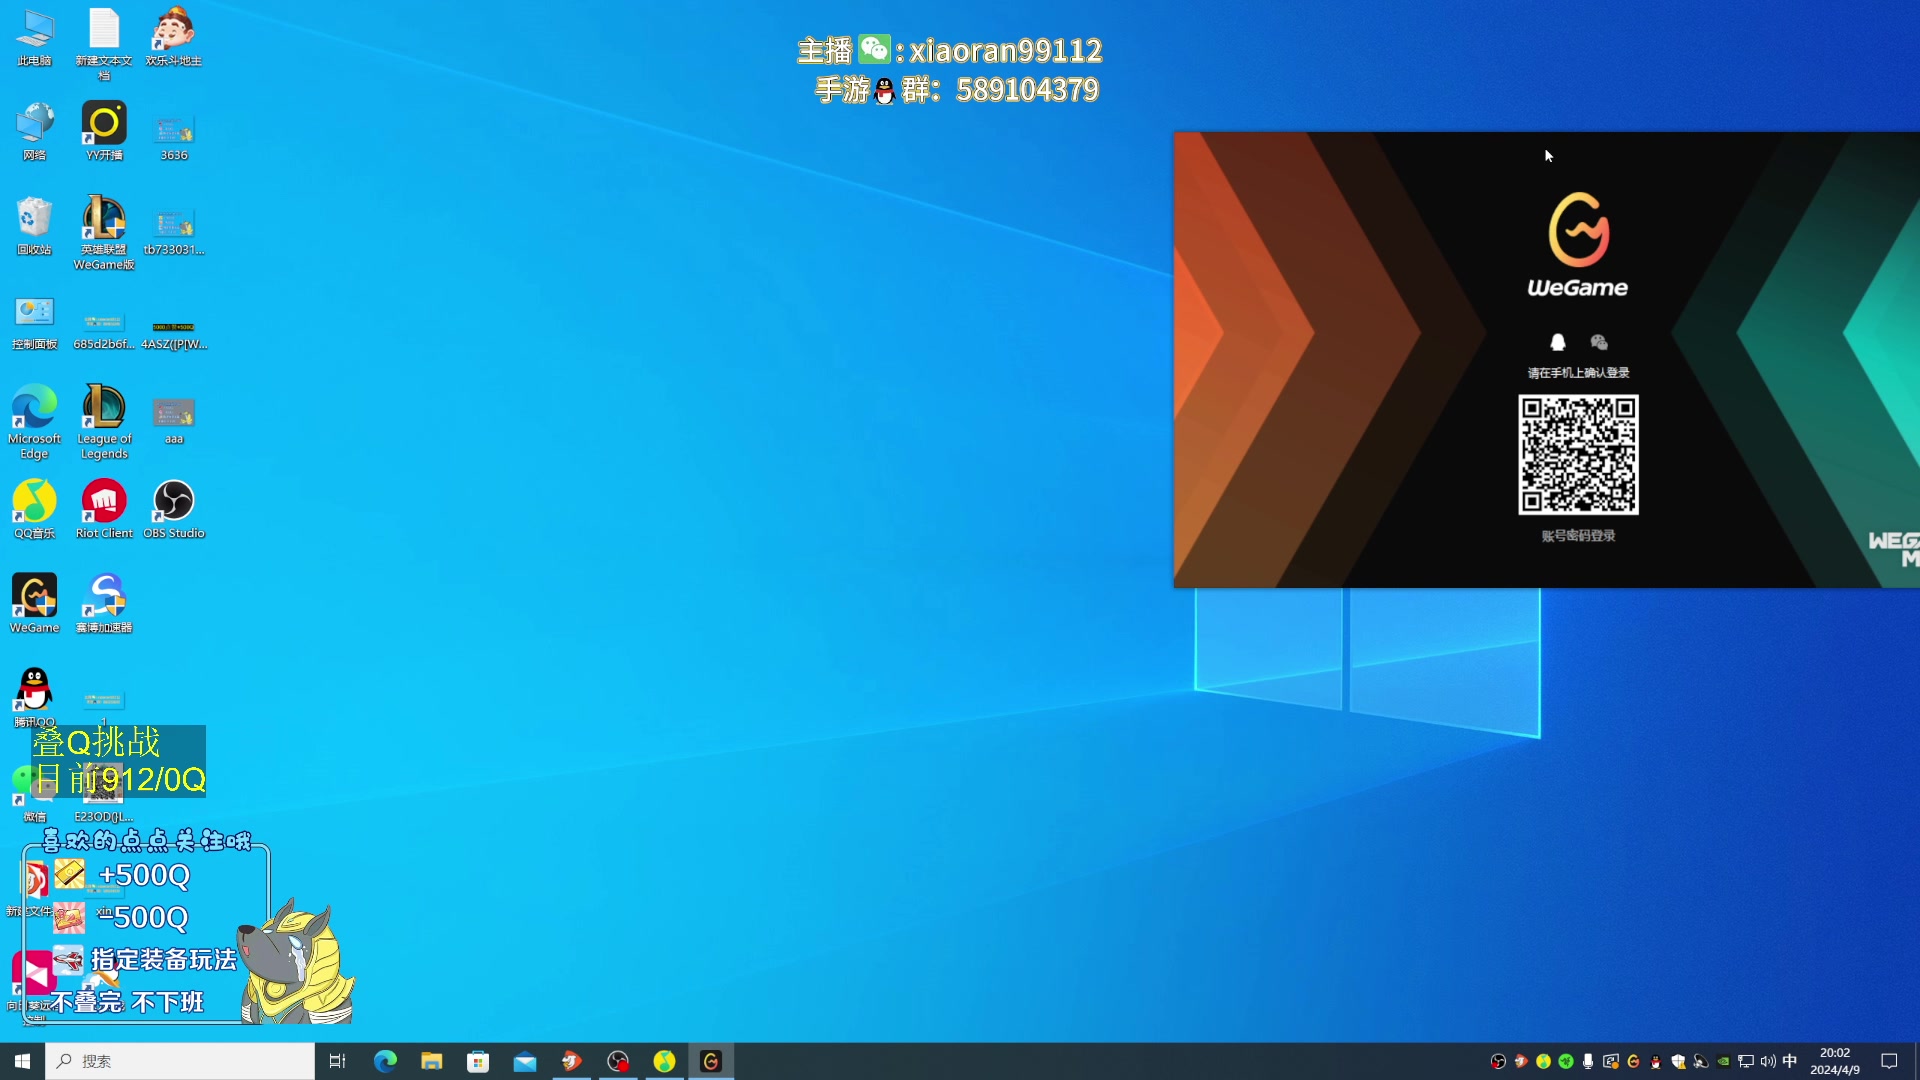Select the 3636 image file on desktop
Image resolution: width=1920 pixels, height=1080 pixels.
pos(174,138)
